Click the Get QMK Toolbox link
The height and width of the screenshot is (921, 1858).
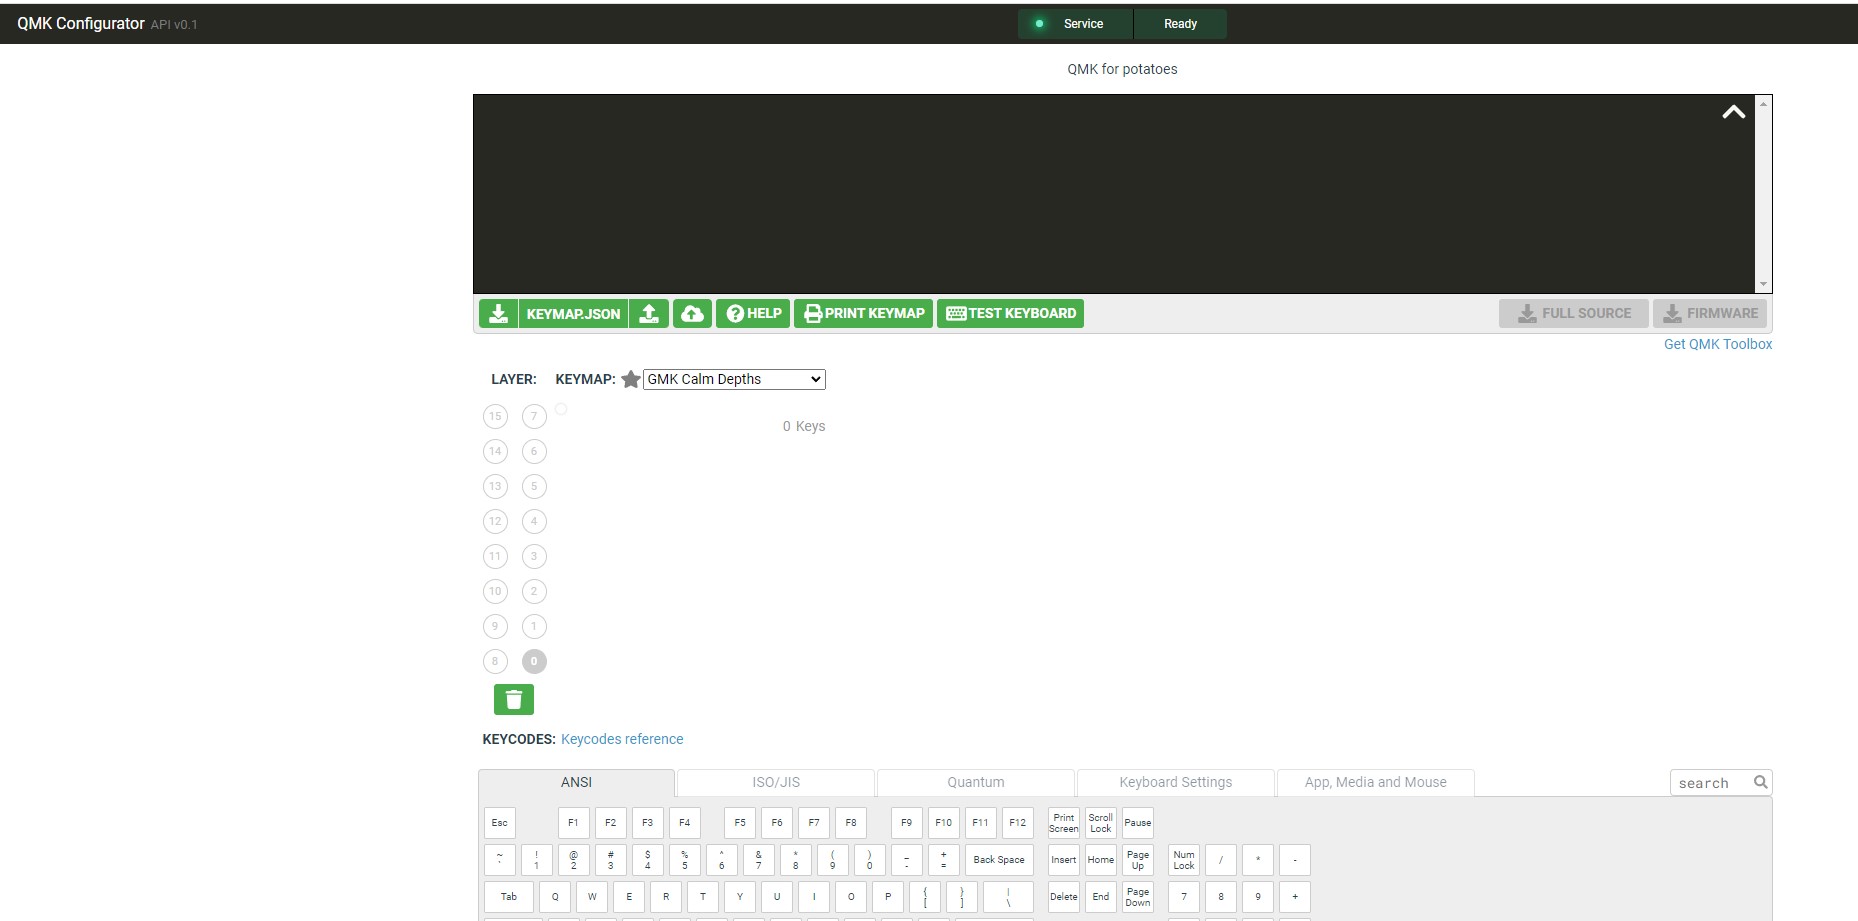pyautogui.click(x=1717, y=344)
